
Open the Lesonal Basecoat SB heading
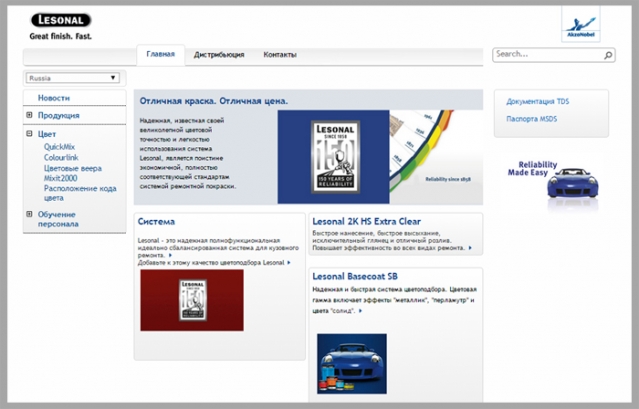point(355,276)
